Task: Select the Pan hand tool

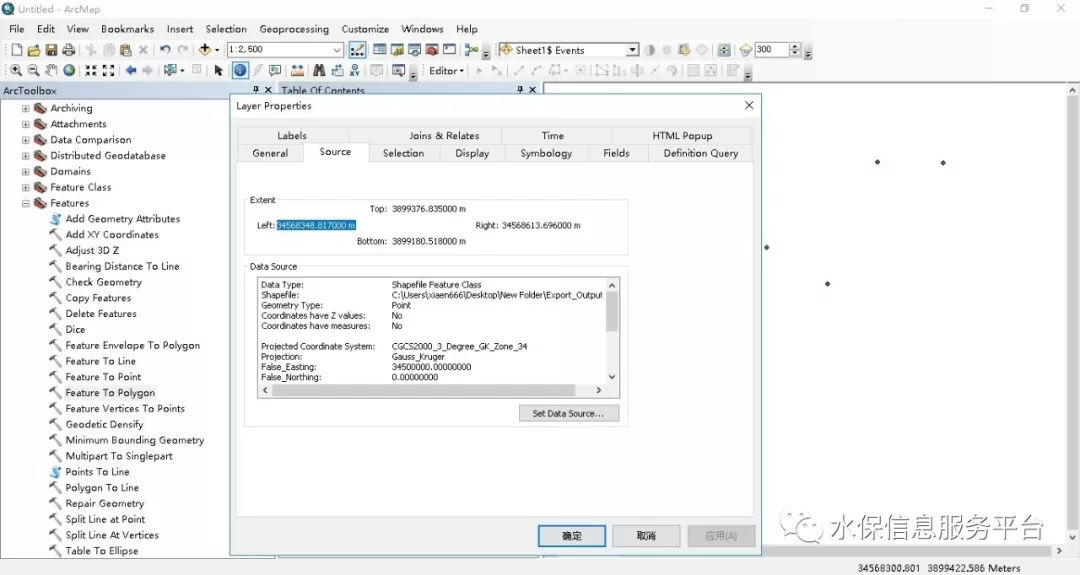Action: [x=51, y=70]
